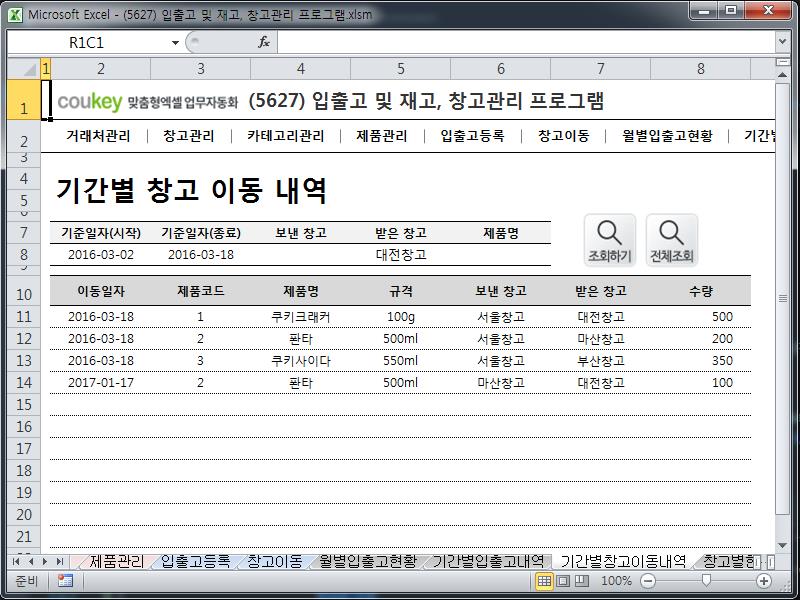Open the 기간별입출고내역 sheet tab
The image size is (800, 600).
tap(488, 562)
